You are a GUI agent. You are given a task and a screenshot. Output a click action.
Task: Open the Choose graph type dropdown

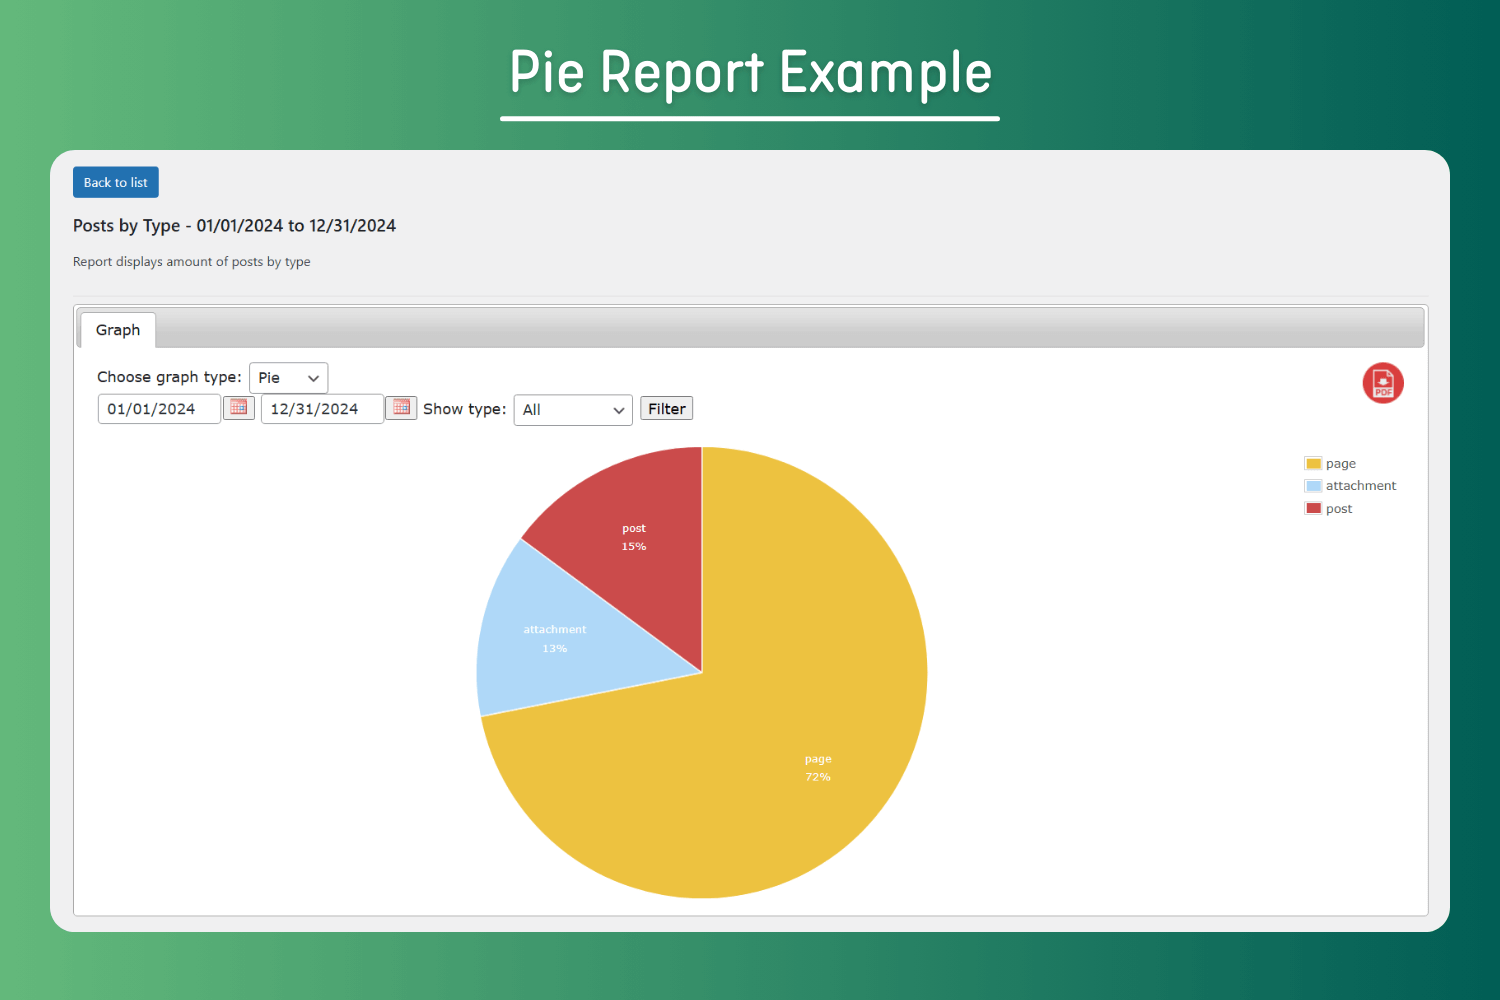(288, 378)
